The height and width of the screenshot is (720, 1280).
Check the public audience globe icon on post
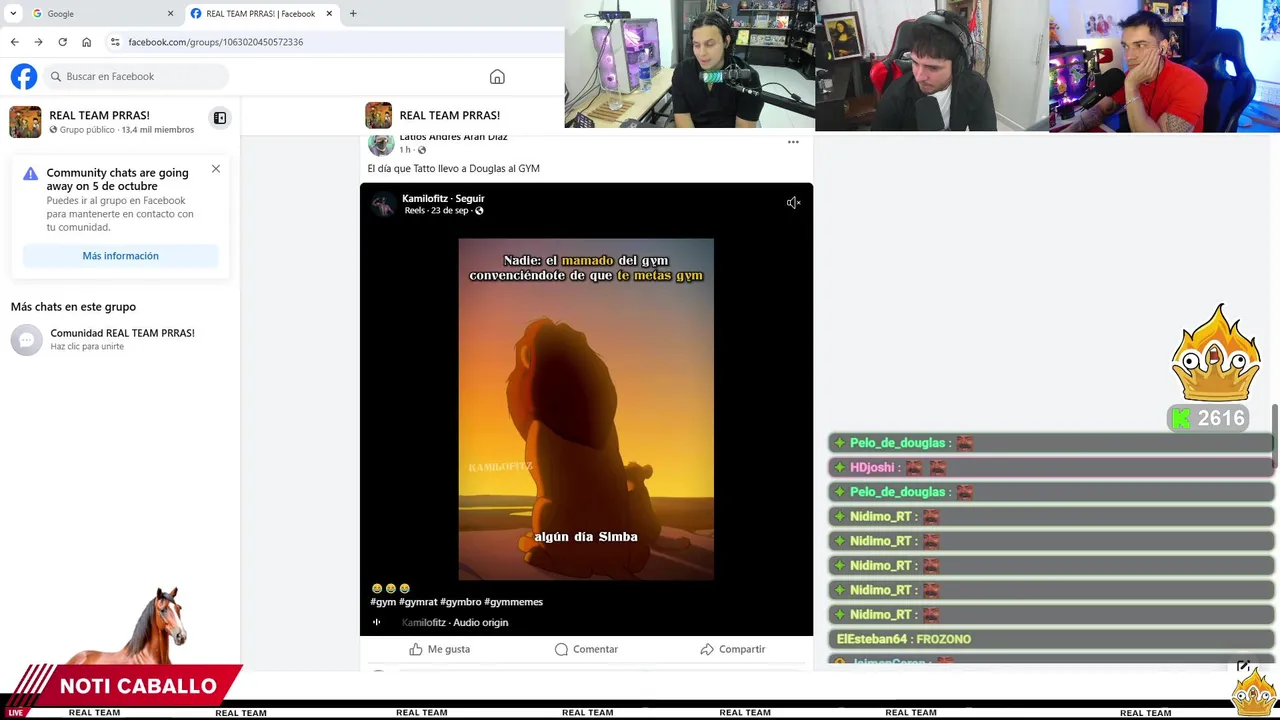[421, 150]
